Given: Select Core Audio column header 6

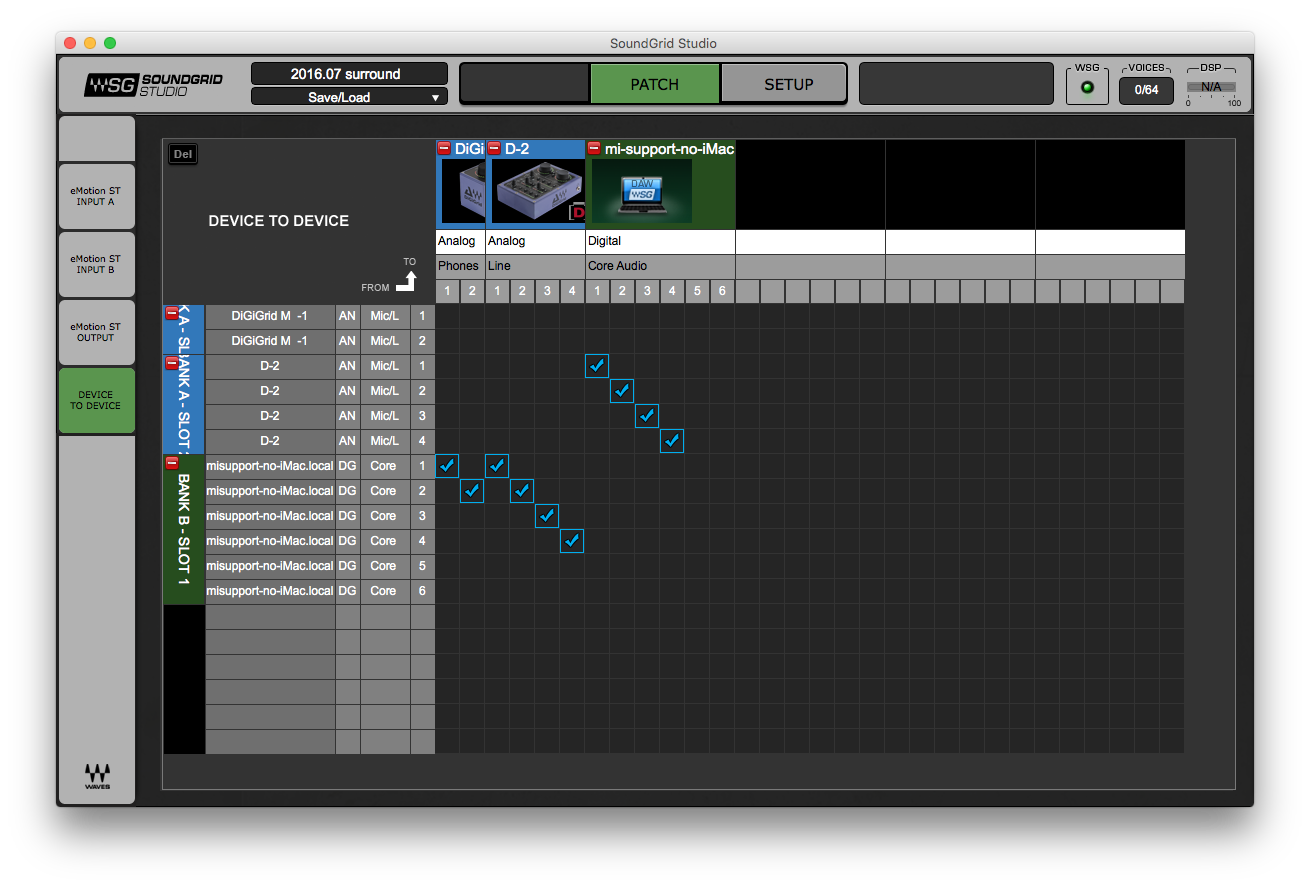Looking at the screenshot, I should pos(722,291).
